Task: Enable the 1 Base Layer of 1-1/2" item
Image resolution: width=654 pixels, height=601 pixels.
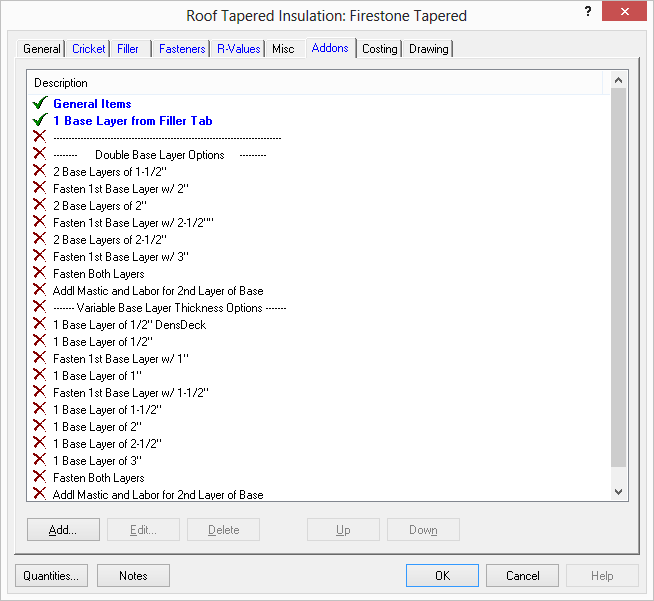Action: pos(39,409)
